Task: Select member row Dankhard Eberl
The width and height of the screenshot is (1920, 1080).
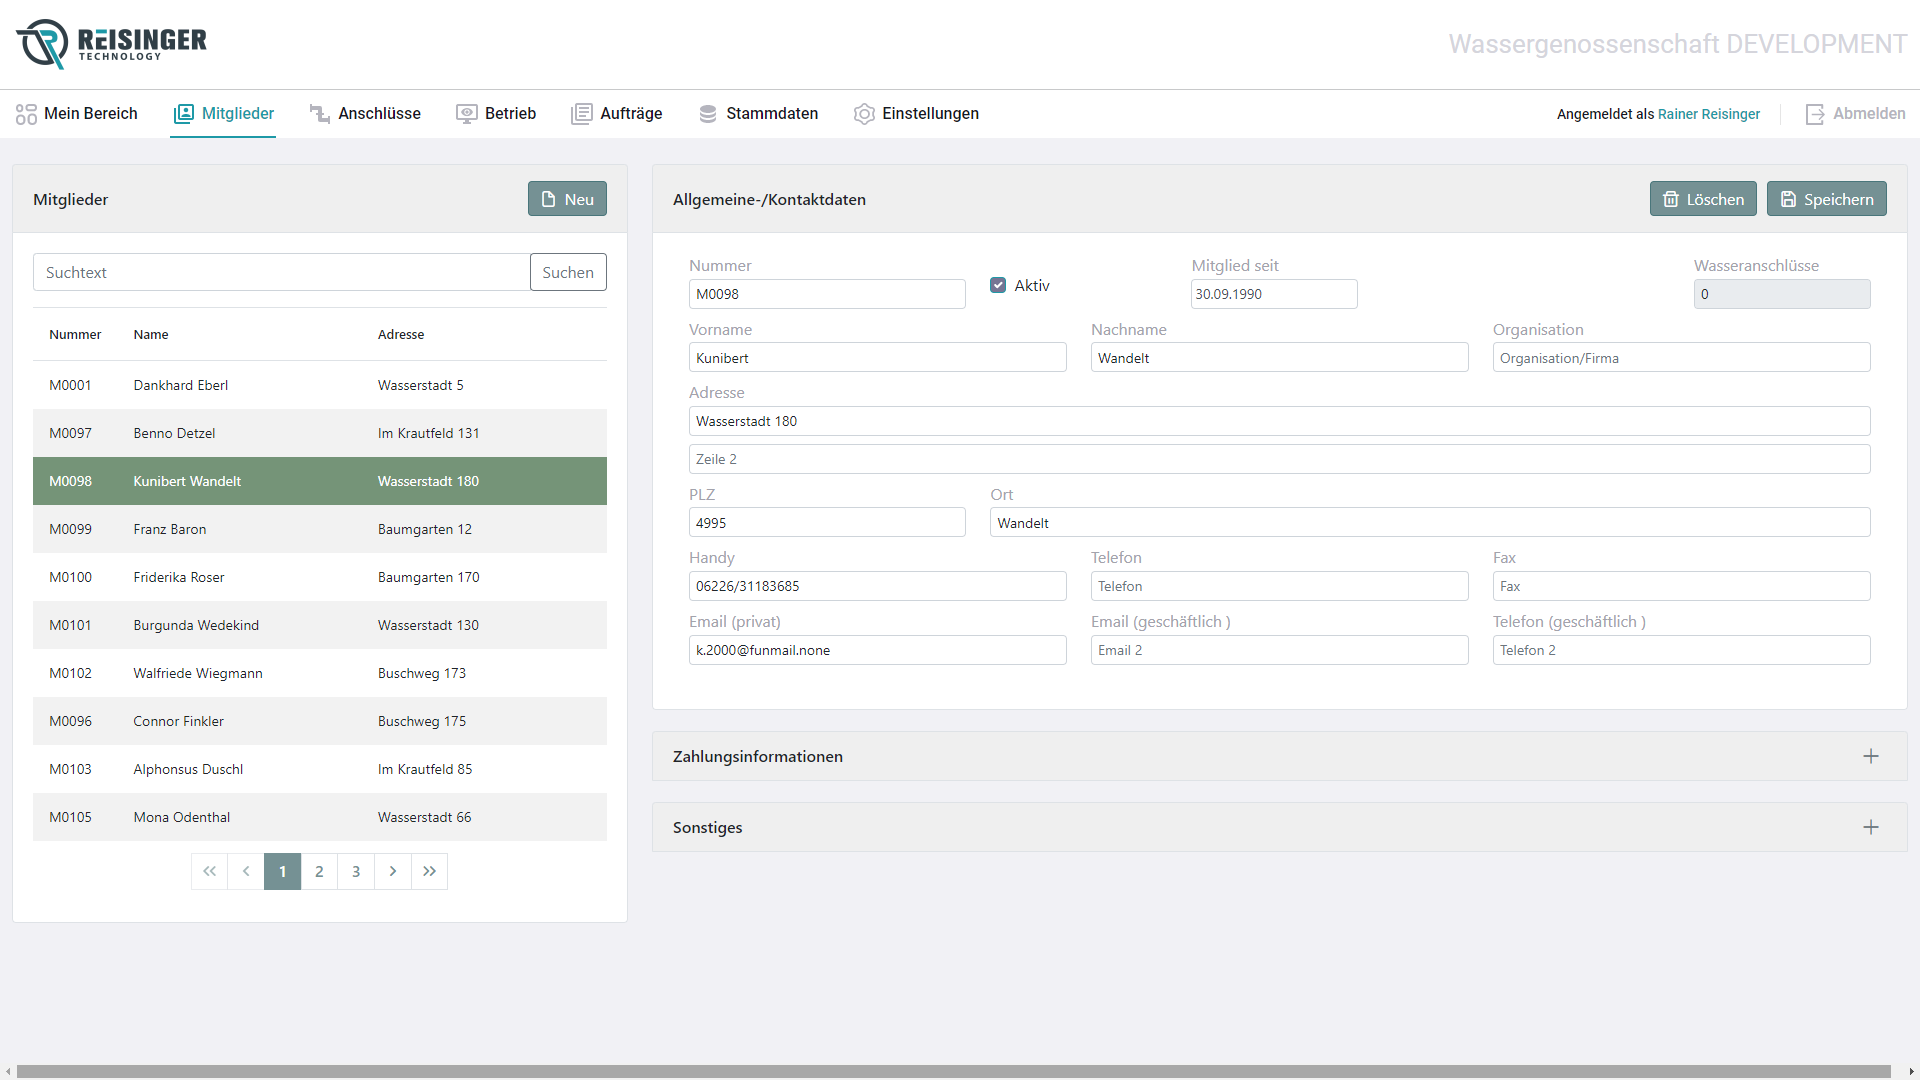Action: [x=320, y=385]
